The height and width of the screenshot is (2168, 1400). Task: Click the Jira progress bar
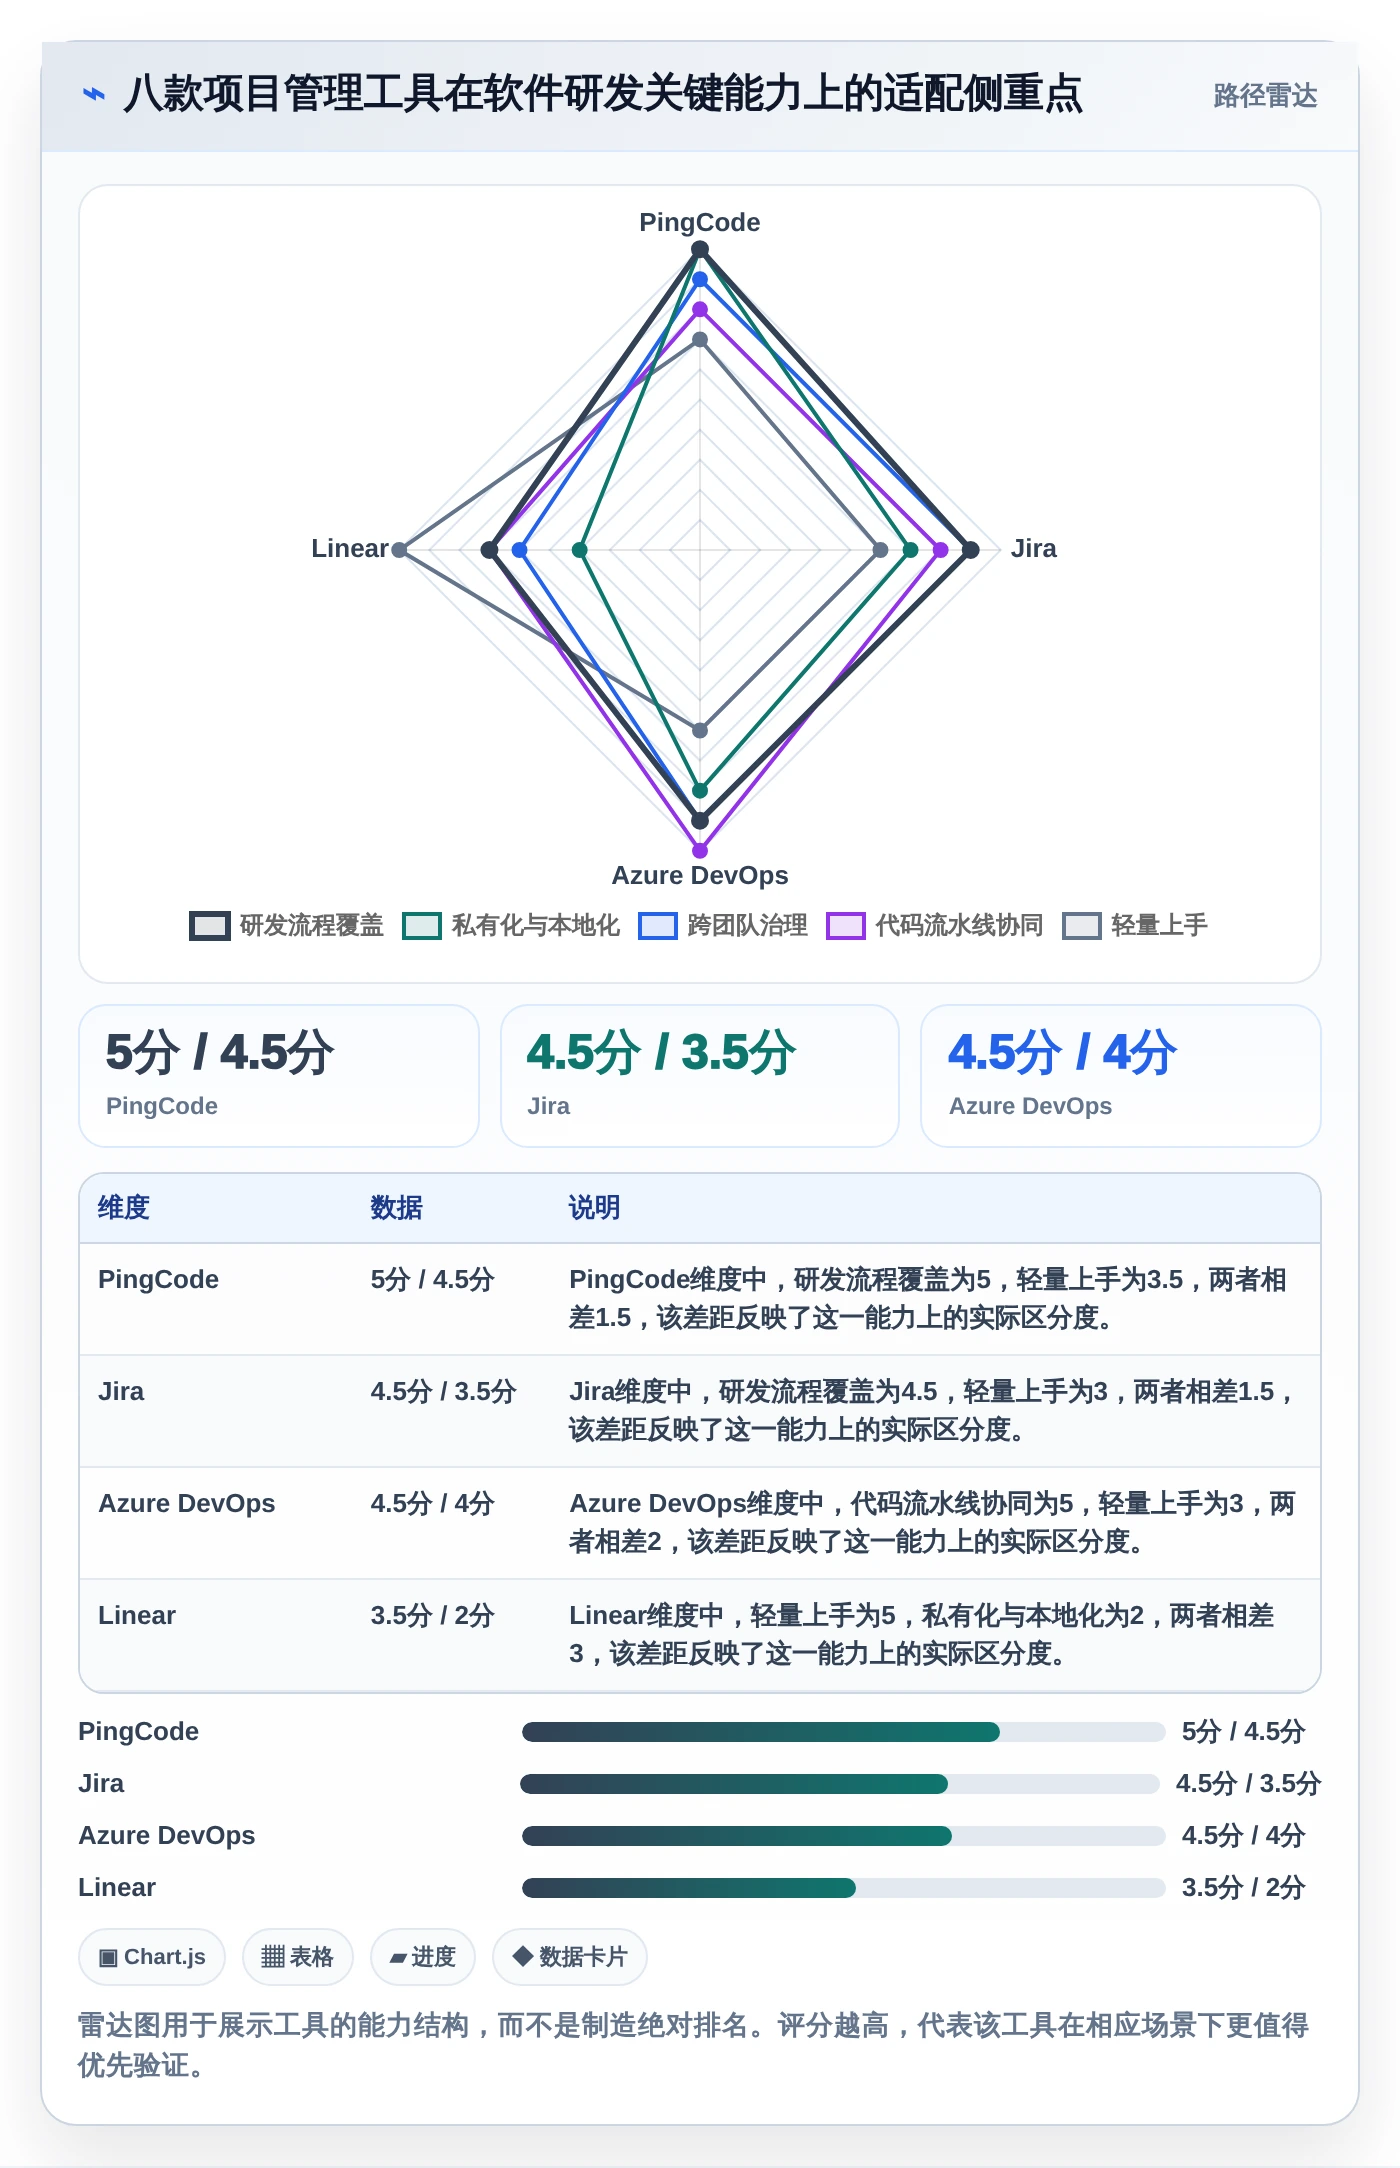coord(840,1784)
